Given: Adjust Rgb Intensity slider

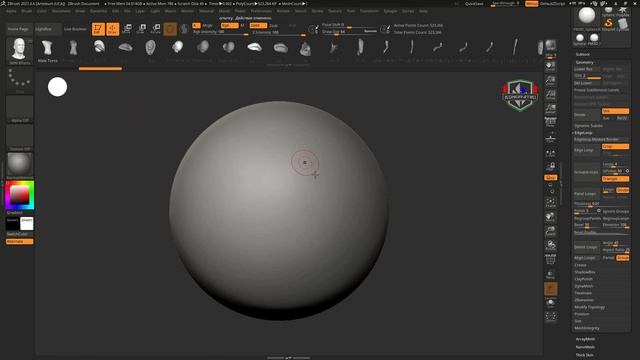Looking at the screenshot, I should (x=220, y=33).
